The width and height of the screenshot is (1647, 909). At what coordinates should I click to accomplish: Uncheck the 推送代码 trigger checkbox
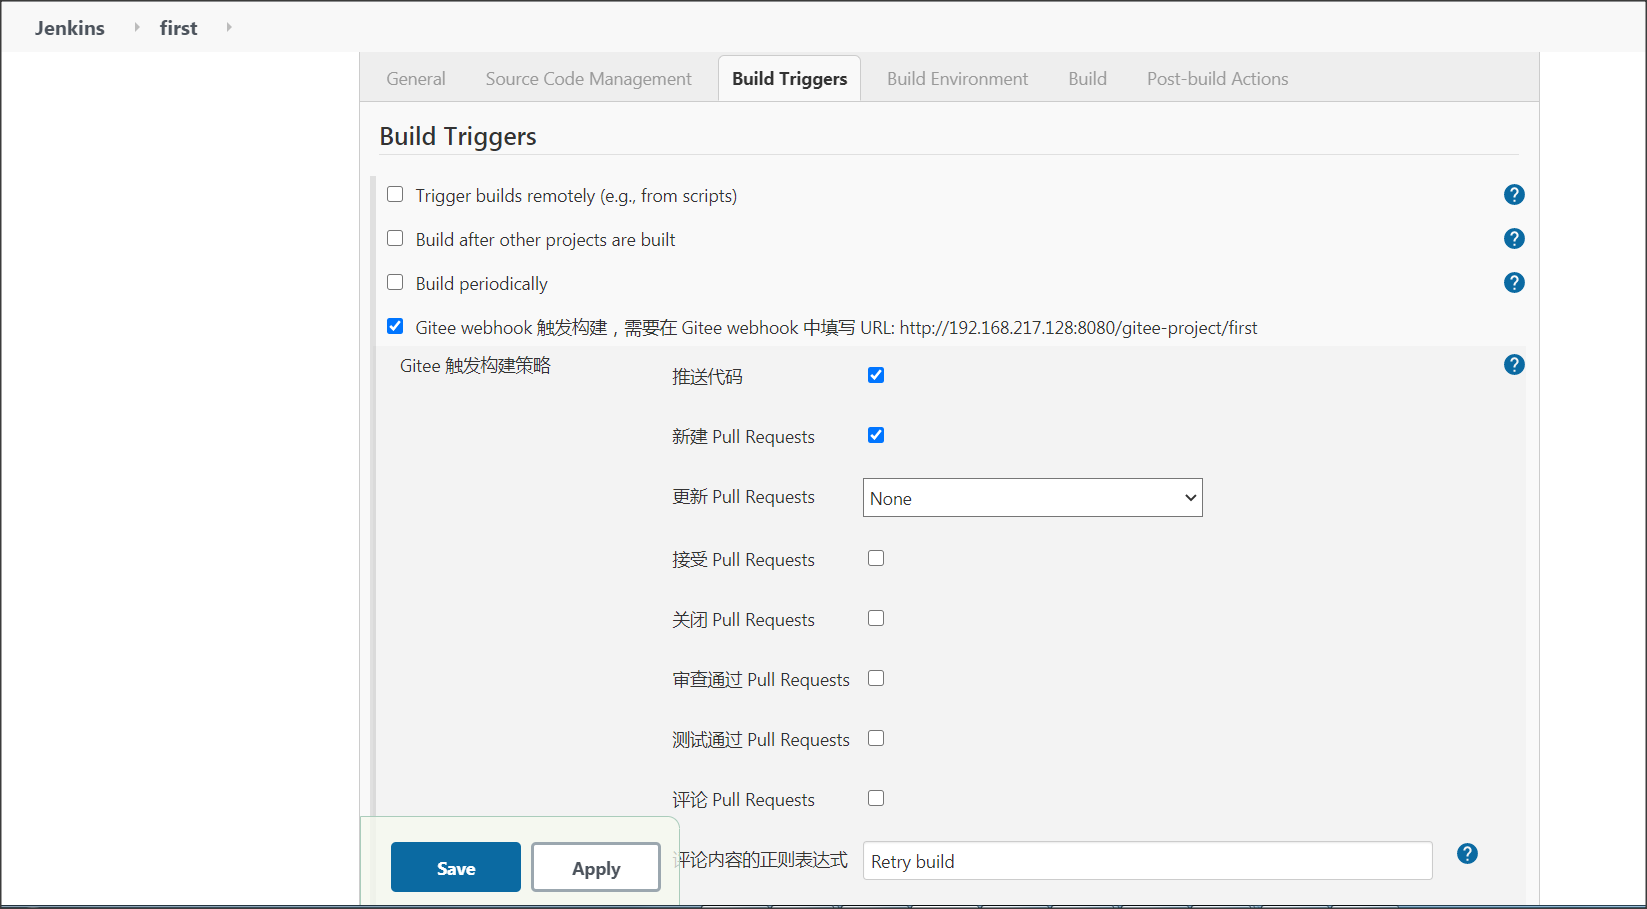[876, 374]
